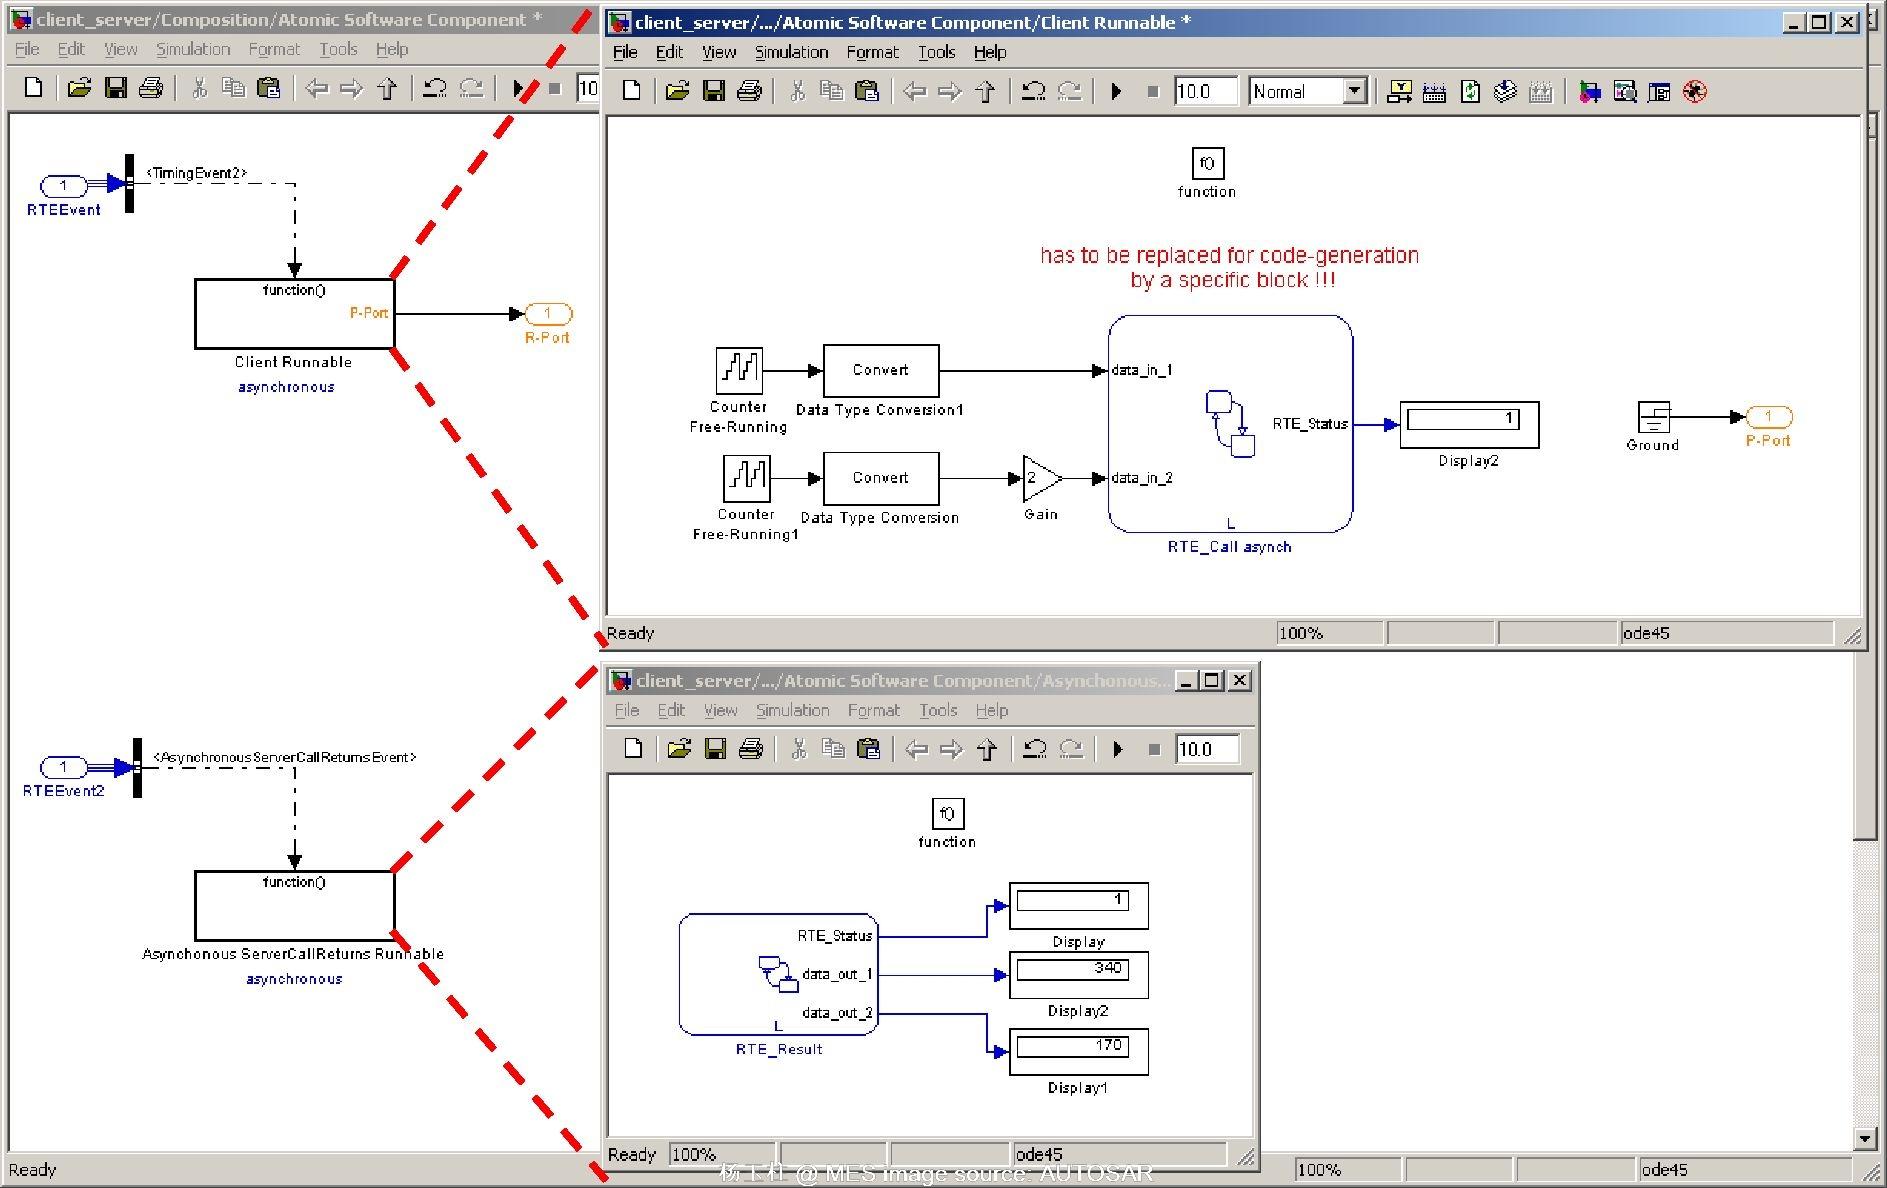The image size is (1887, 1188).
Task: Select Display2 block in Client Runnable window
Action: [x=1469, y=425]
